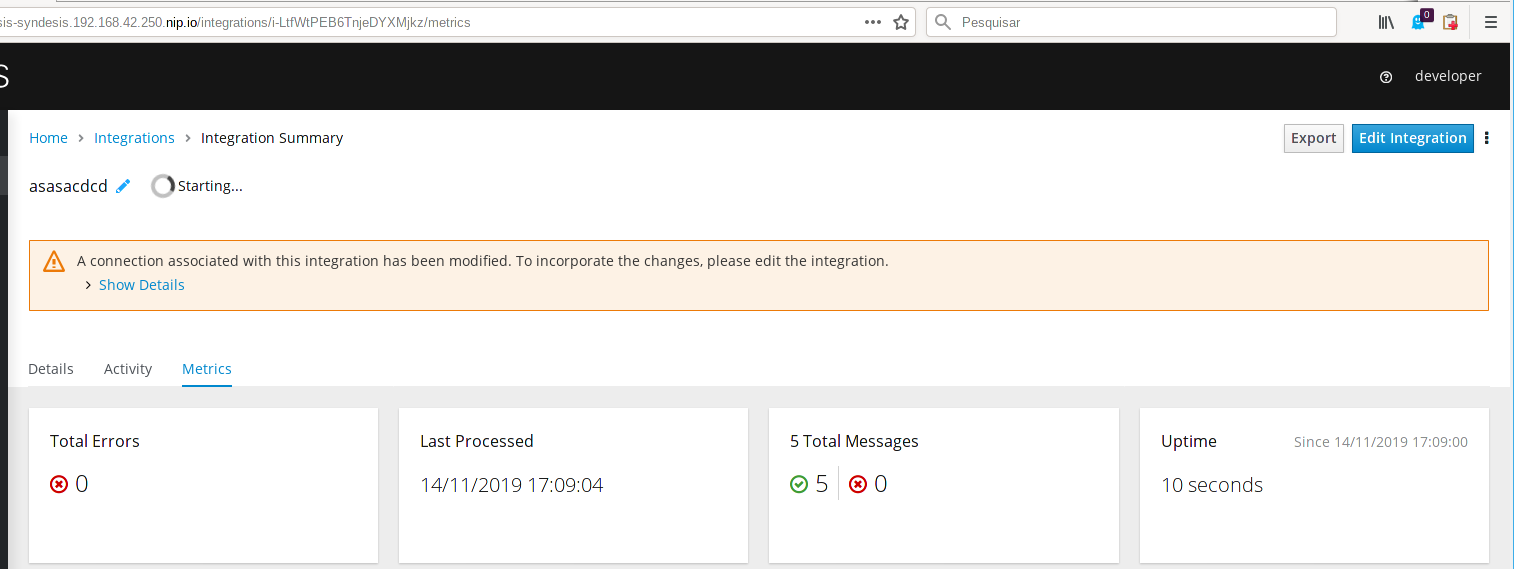Switch to the Activity tab
The width and height of the screenshot is (1514, 569).
pos(128,369)
